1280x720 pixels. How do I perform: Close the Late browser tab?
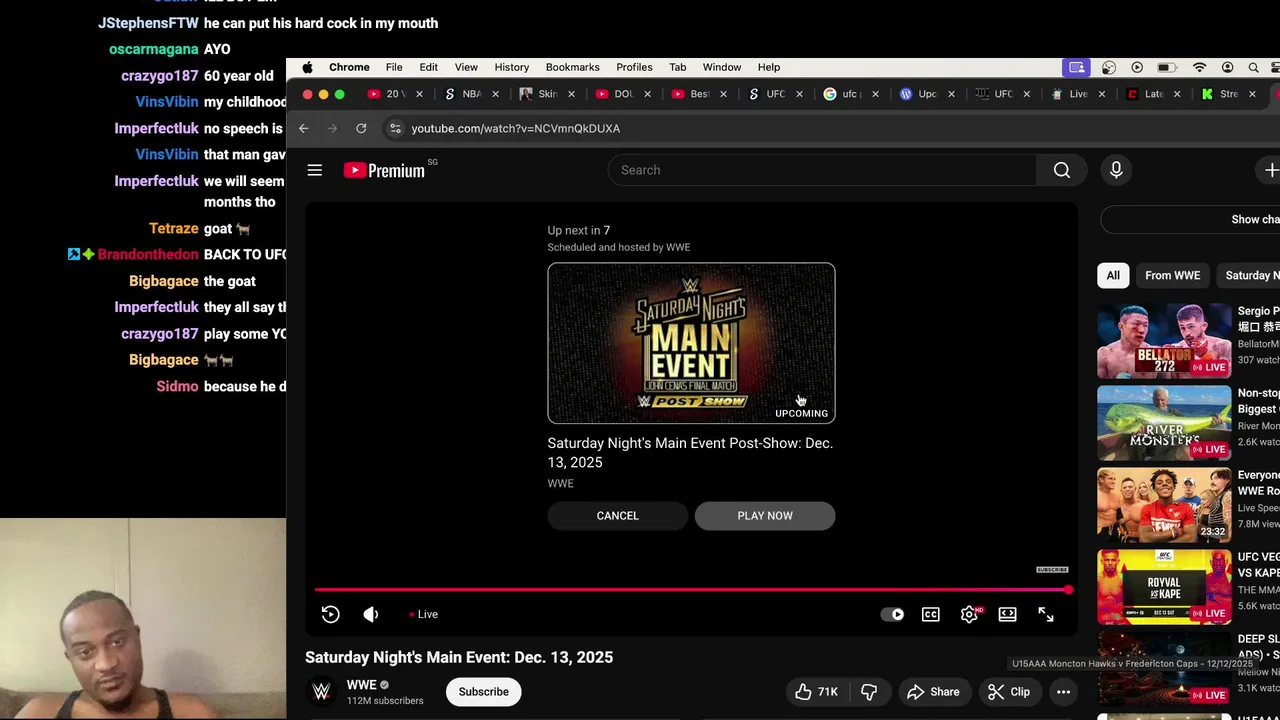click(1177, 94)
